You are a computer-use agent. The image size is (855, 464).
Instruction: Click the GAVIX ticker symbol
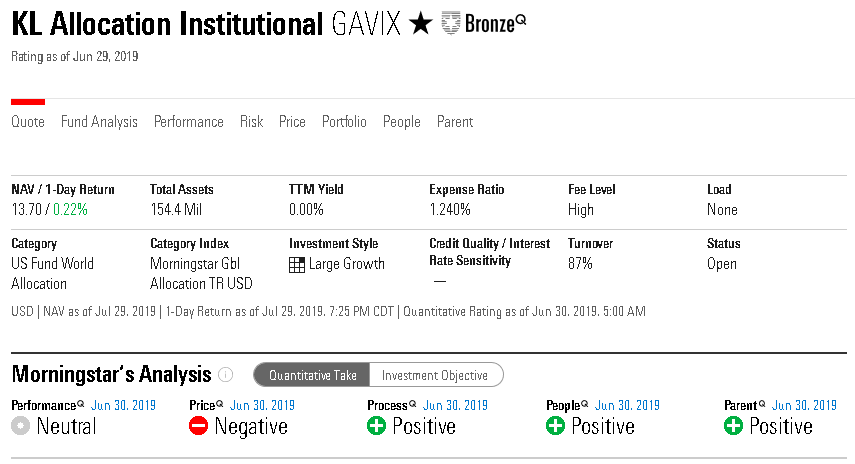point(364,24)
